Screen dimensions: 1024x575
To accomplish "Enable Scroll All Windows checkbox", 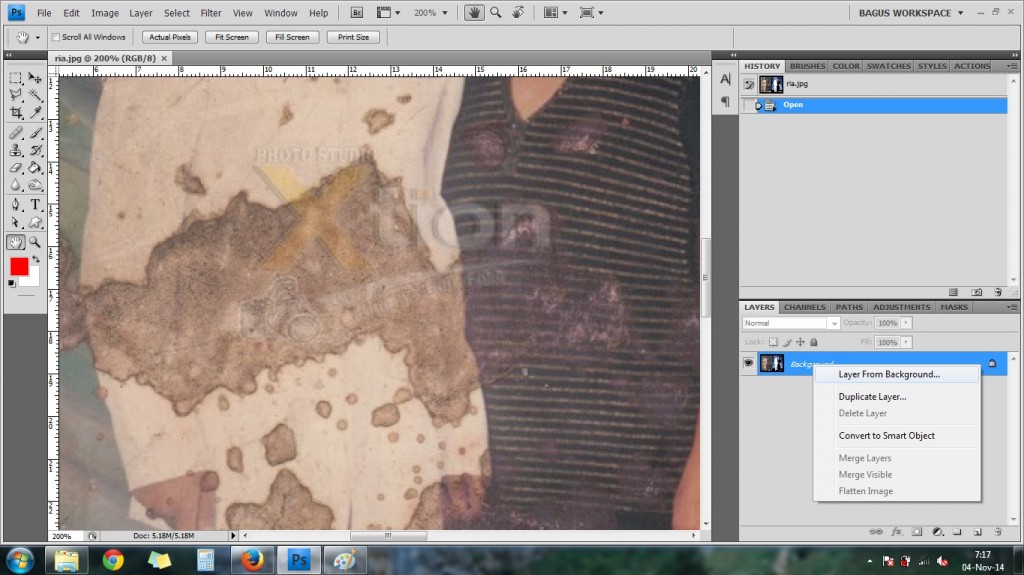I will pos(56,37).
